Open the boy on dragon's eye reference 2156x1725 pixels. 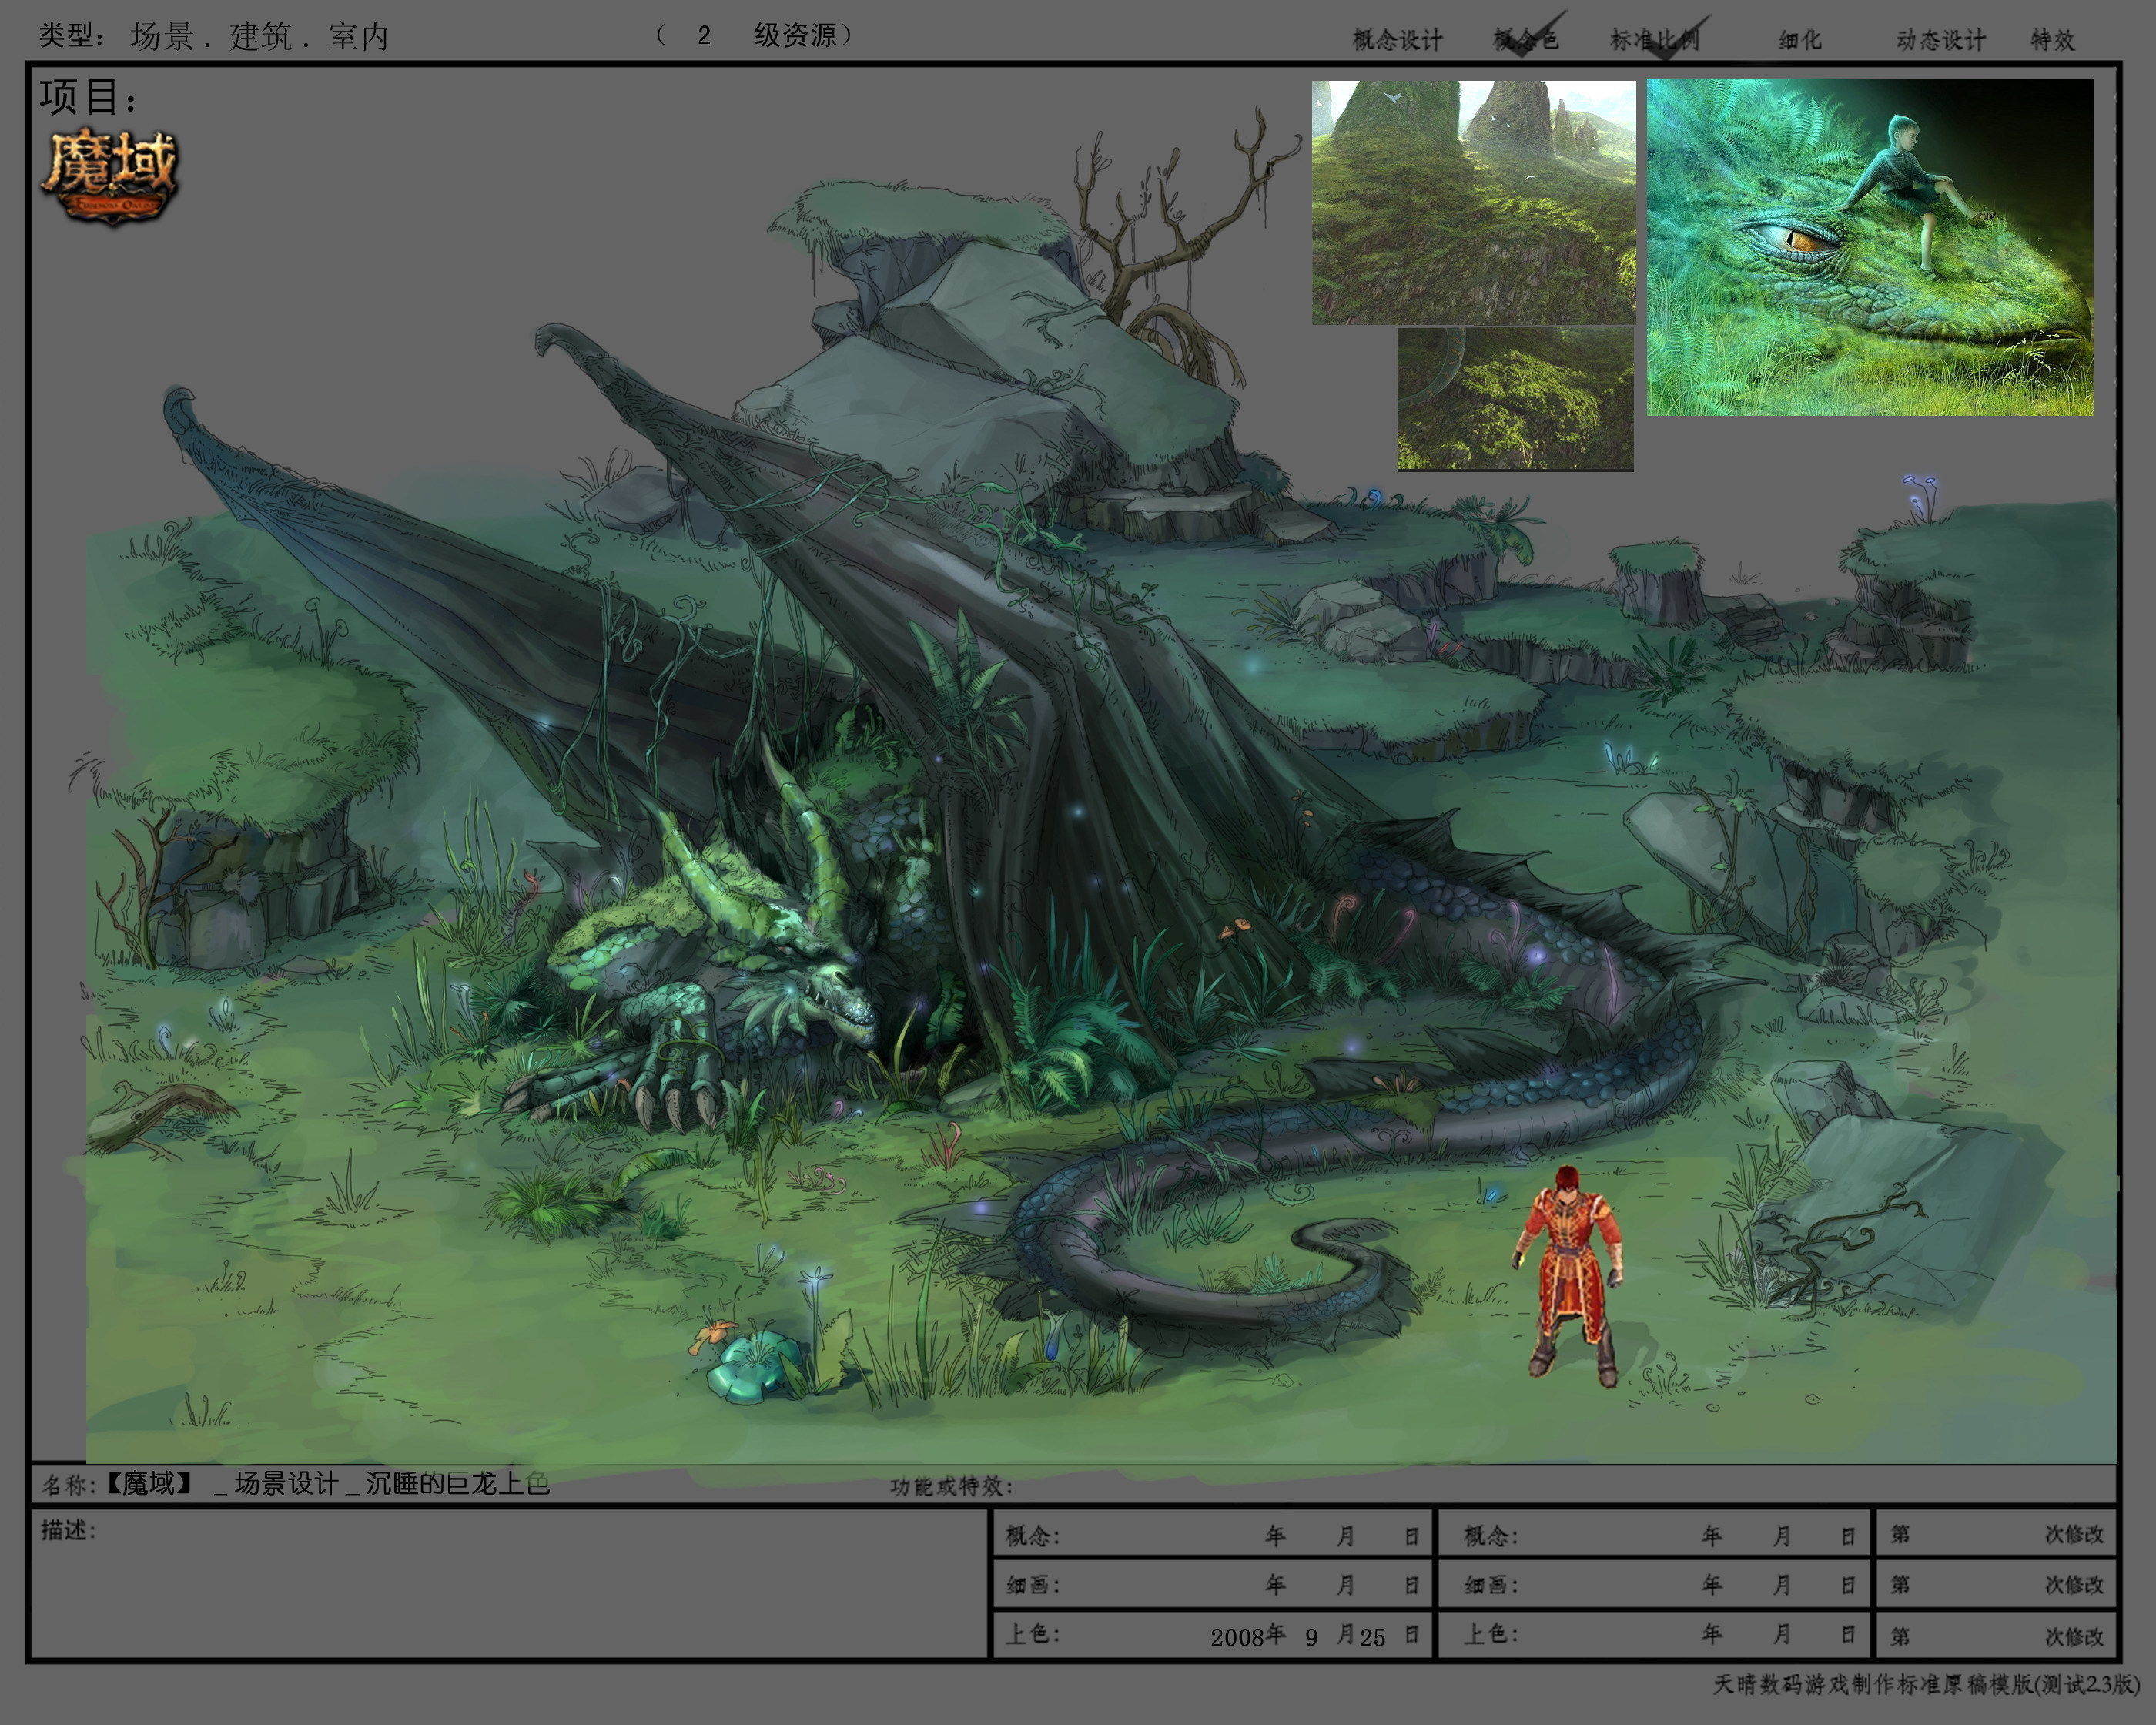pyautogui.click(x=1869, y=248)
